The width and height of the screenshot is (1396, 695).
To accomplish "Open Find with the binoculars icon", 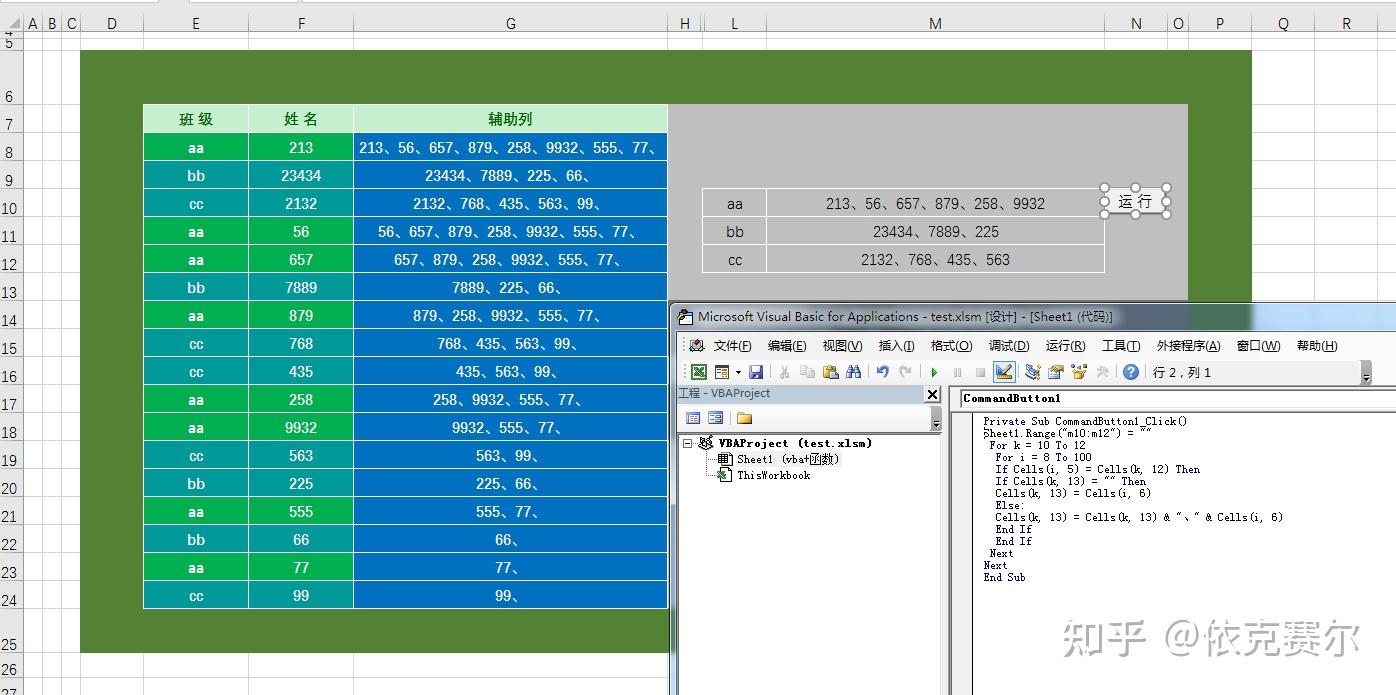I will point(853,372).
